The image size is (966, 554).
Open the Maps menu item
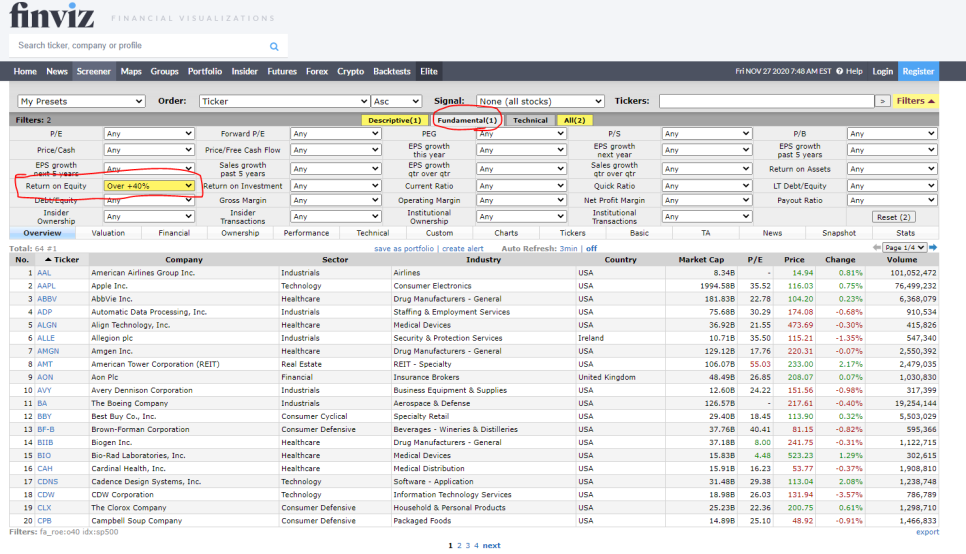click(131, 71)
